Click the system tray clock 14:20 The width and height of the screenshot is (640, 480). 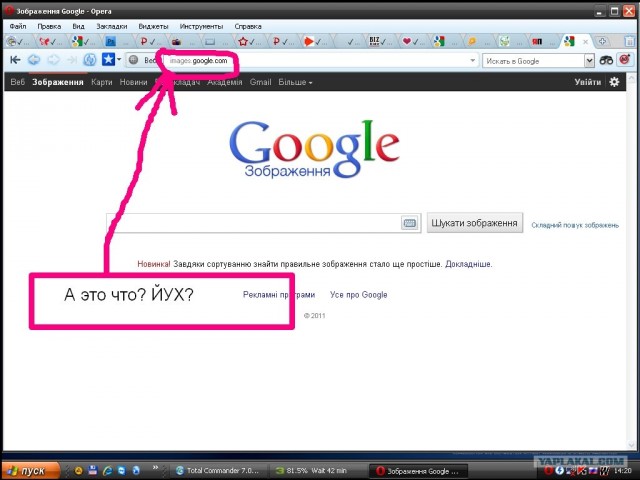click(622, 471)
